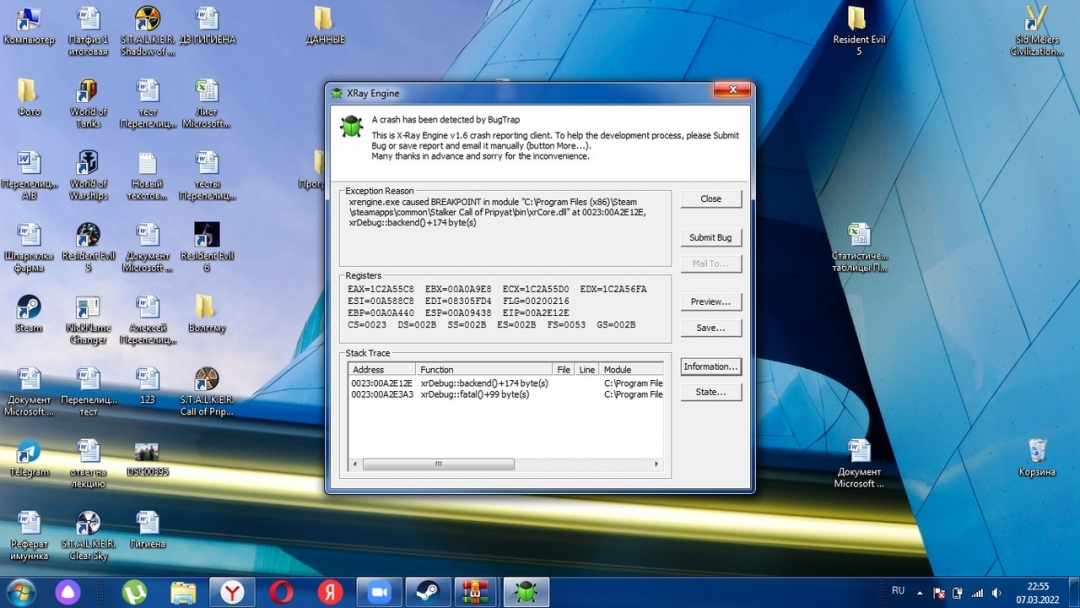This screenshot has height=608, width=1080.
Task: Select the Алексей Перепелиц document icon
Action: (147, 319)
